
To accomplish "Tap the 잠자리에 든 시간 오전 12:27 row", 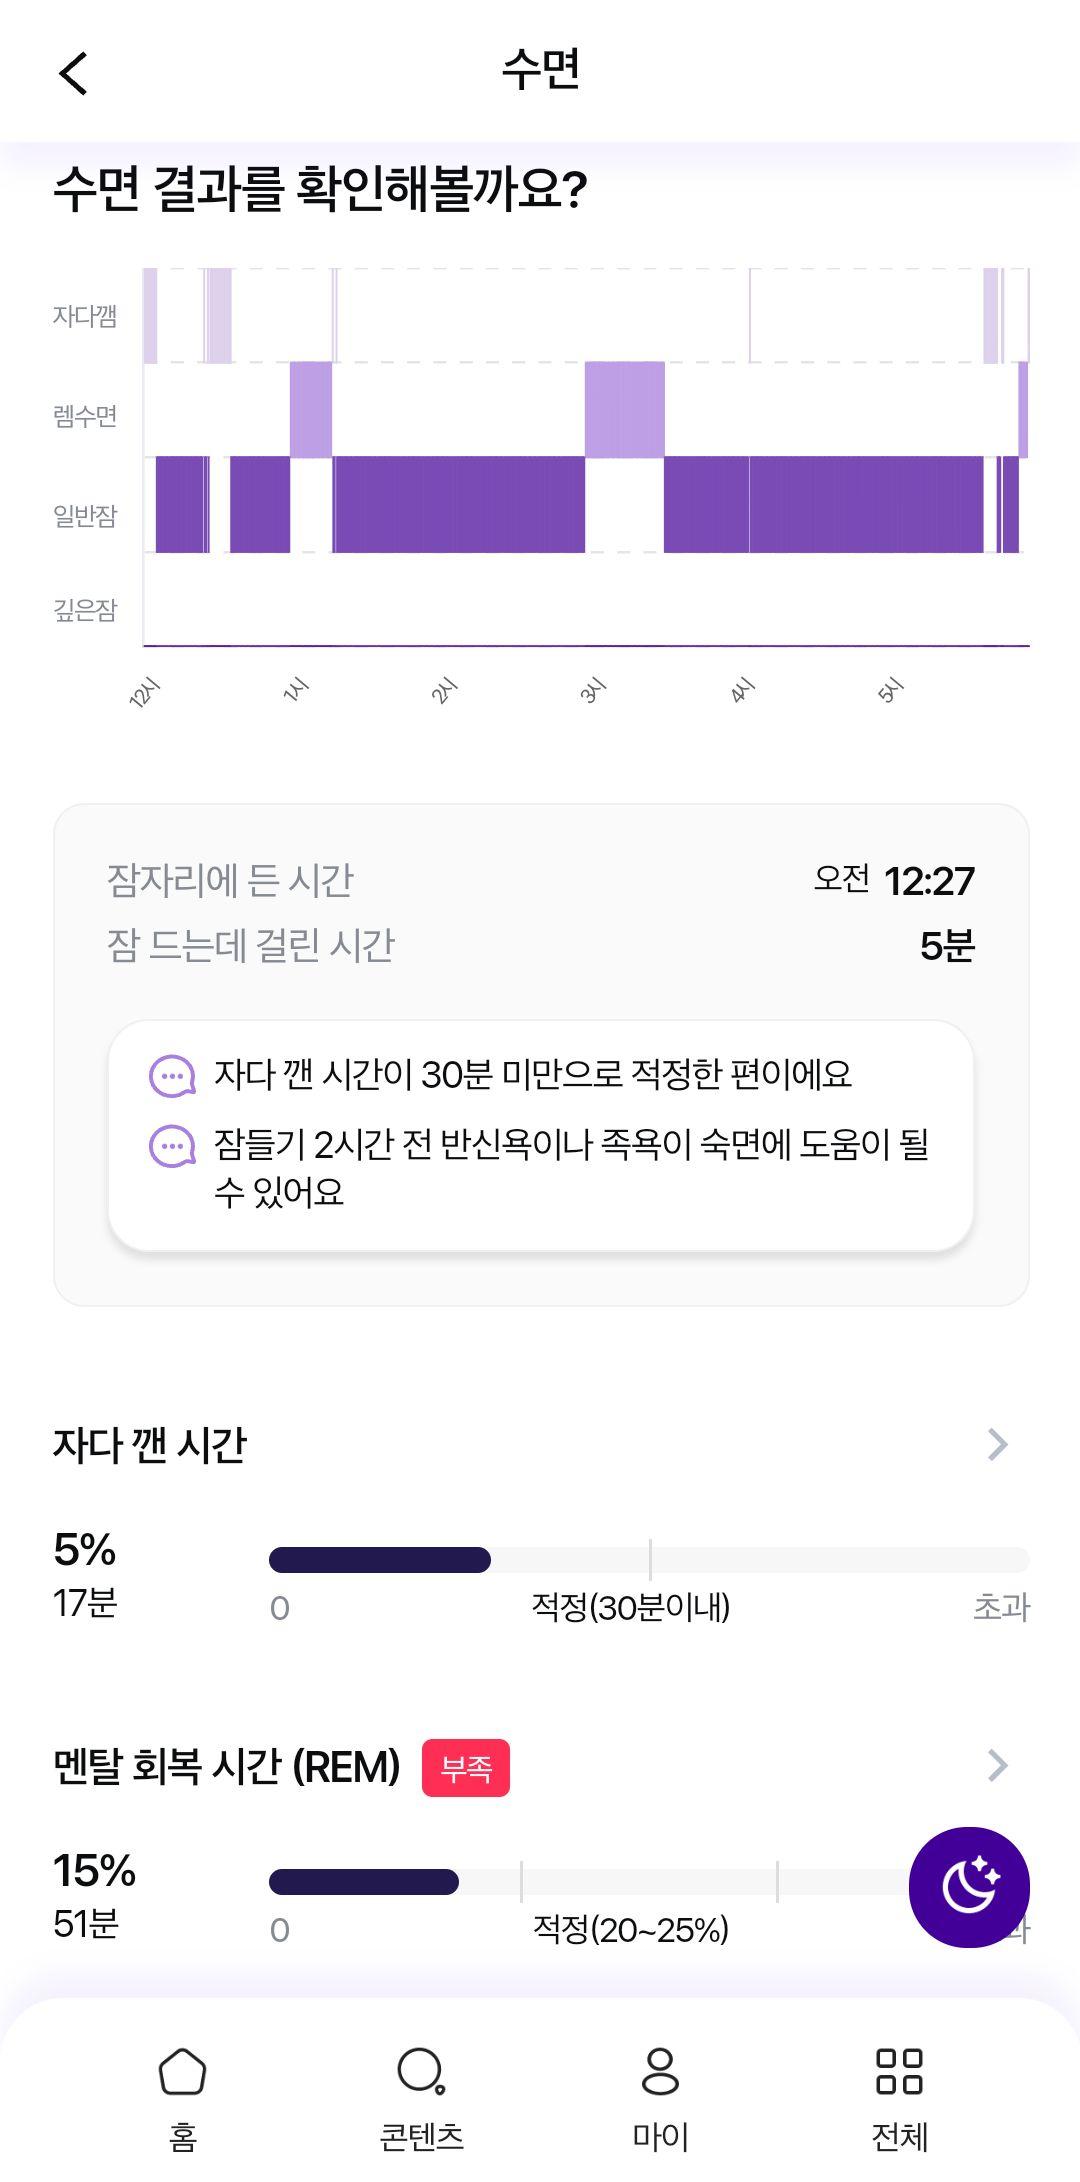I will pyautogui.click(x=541, y=880).
